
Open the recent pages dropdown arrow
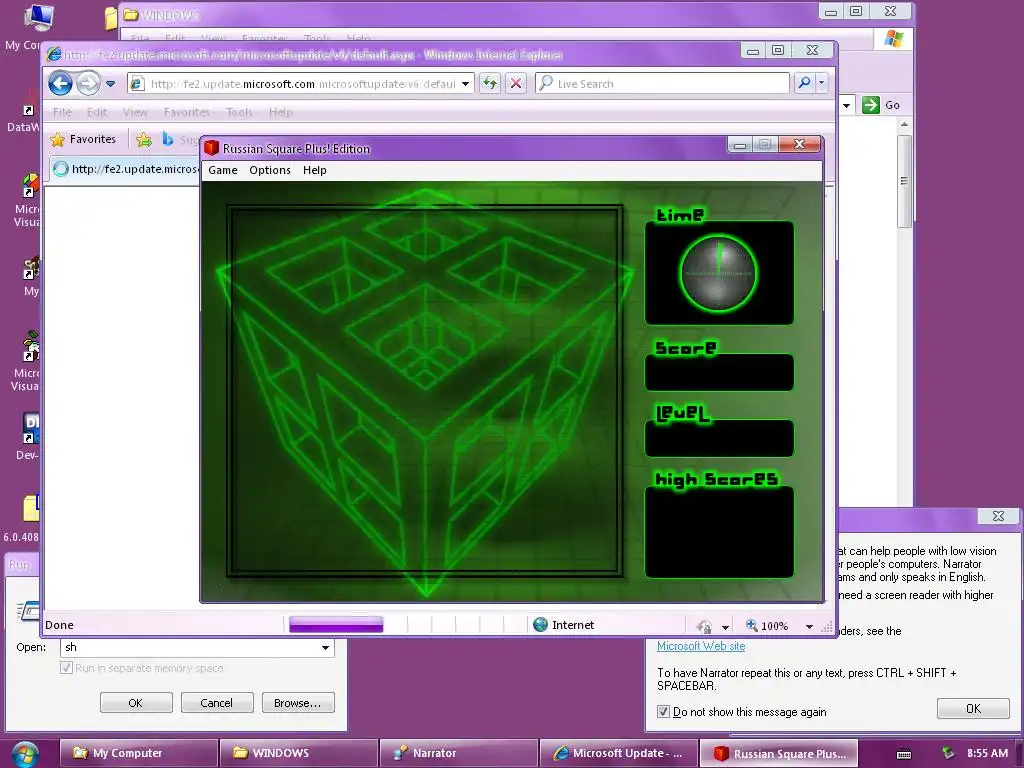(x=110, y=84)
